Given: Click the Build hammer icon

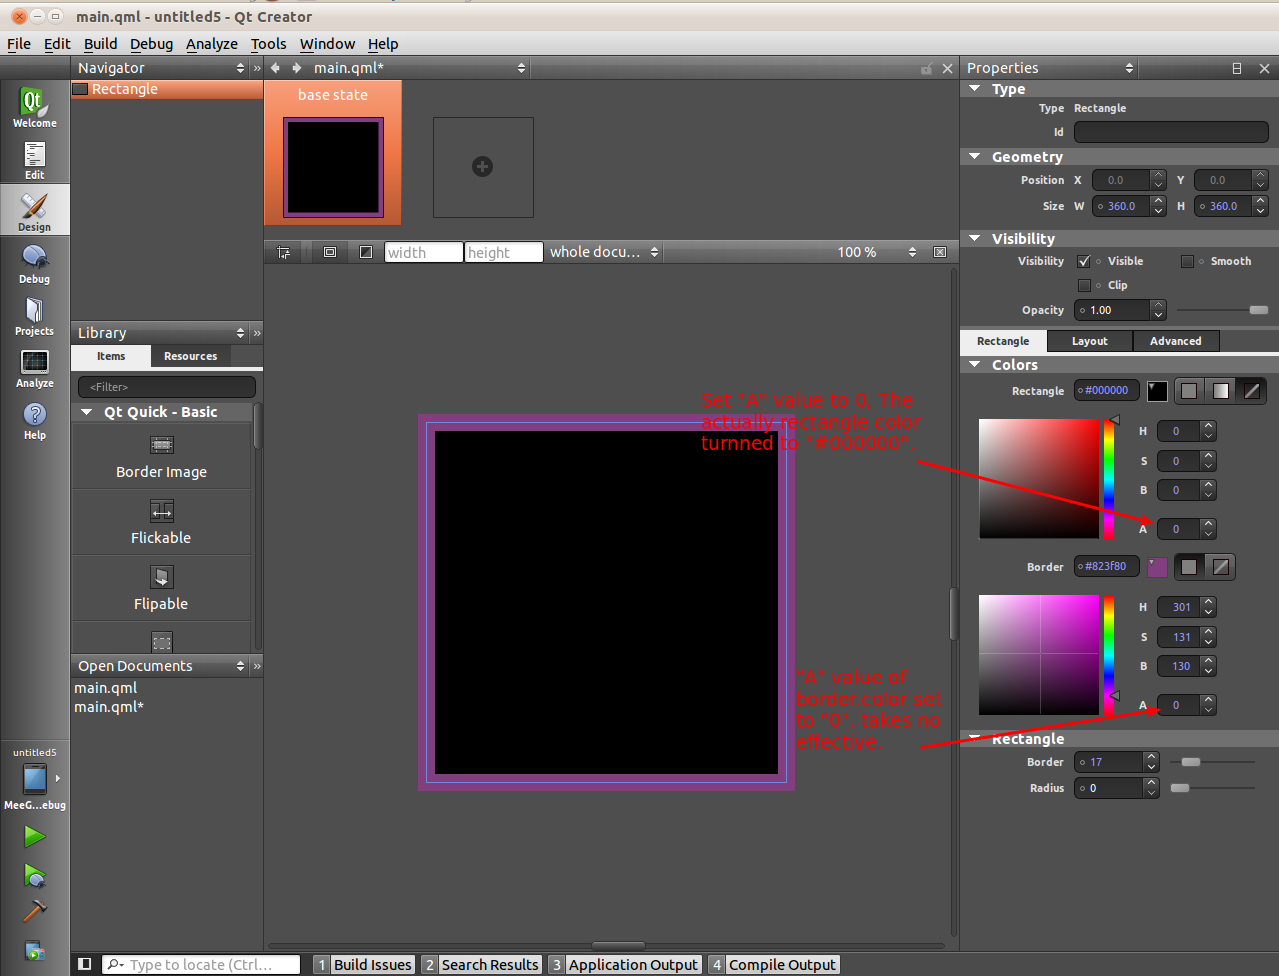Looking at the screenshot, I should pos(34,911).
